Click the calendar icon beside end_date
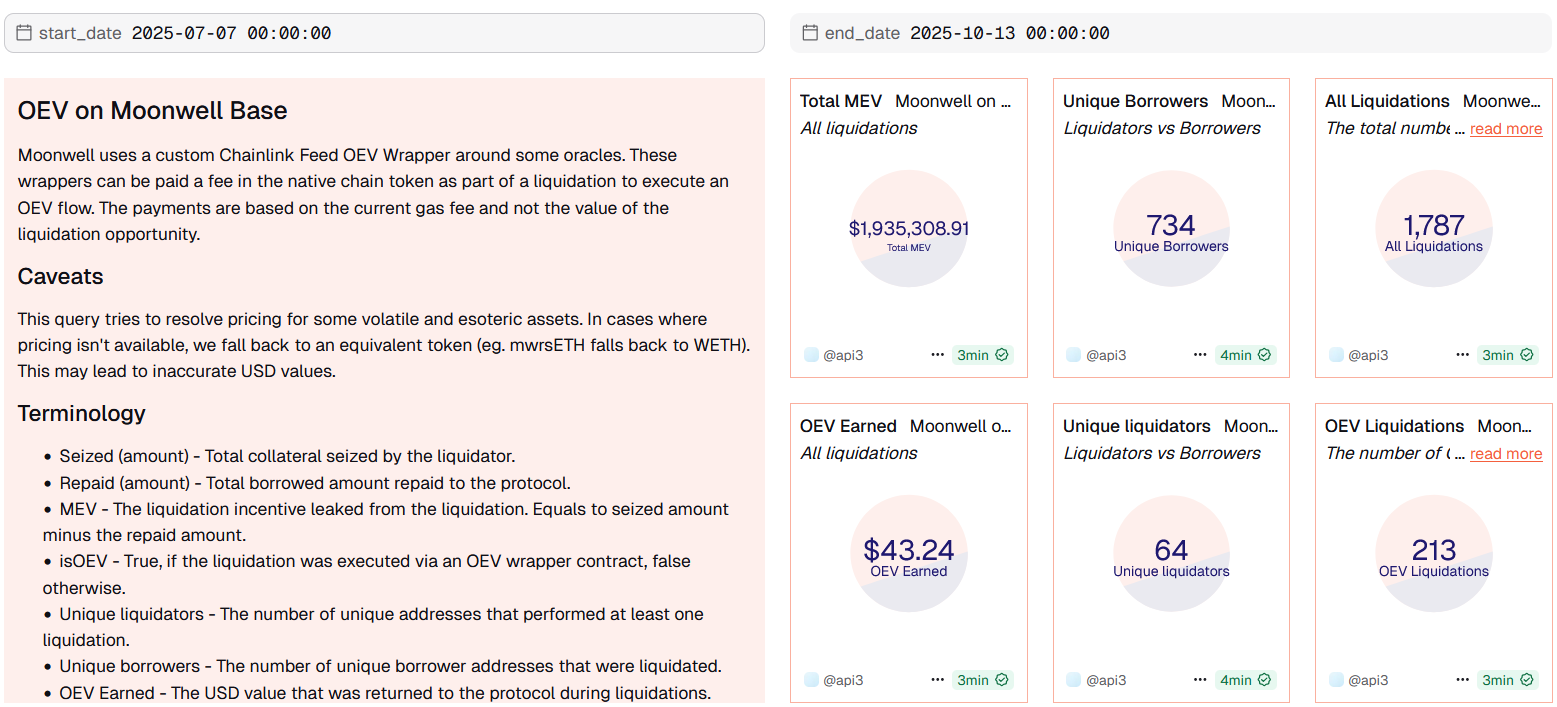1557x707 pixels. click(x=810, y=33)
